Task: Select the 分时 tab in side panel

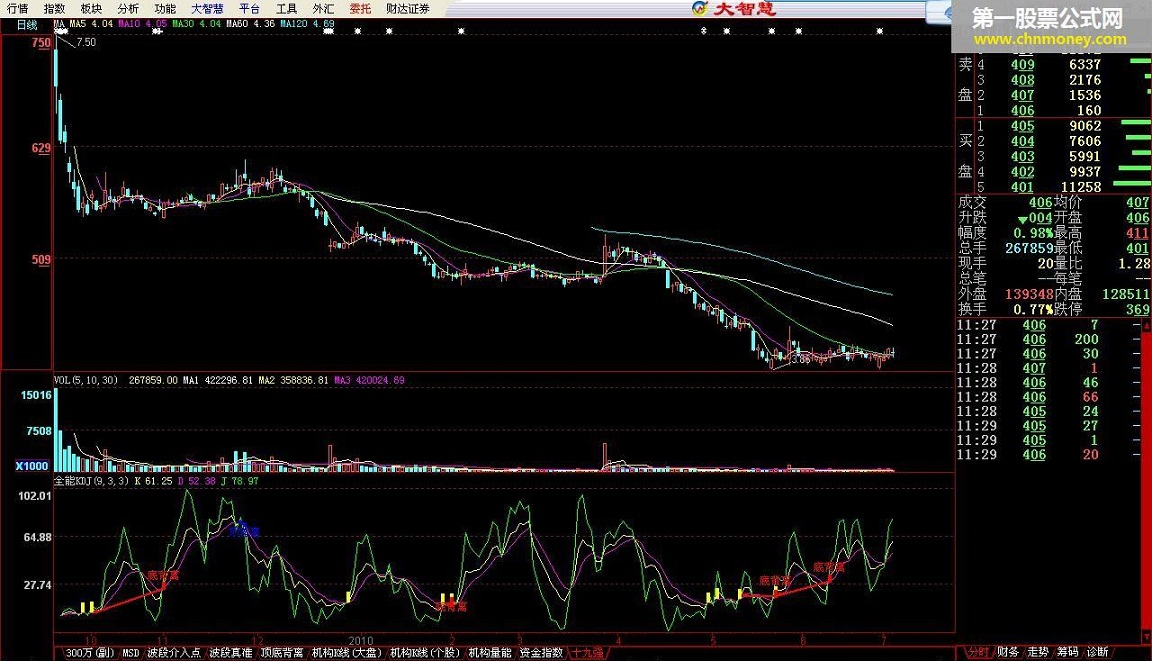Action: point(978,652)
